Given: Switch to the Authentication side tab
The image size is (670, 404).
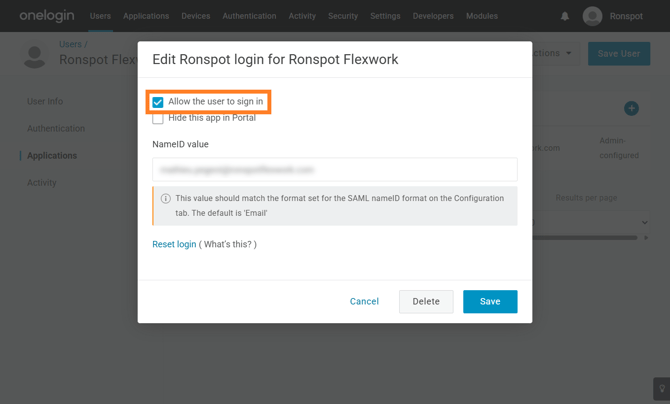Looking at the screenshot, I should (x=56, y=128).
